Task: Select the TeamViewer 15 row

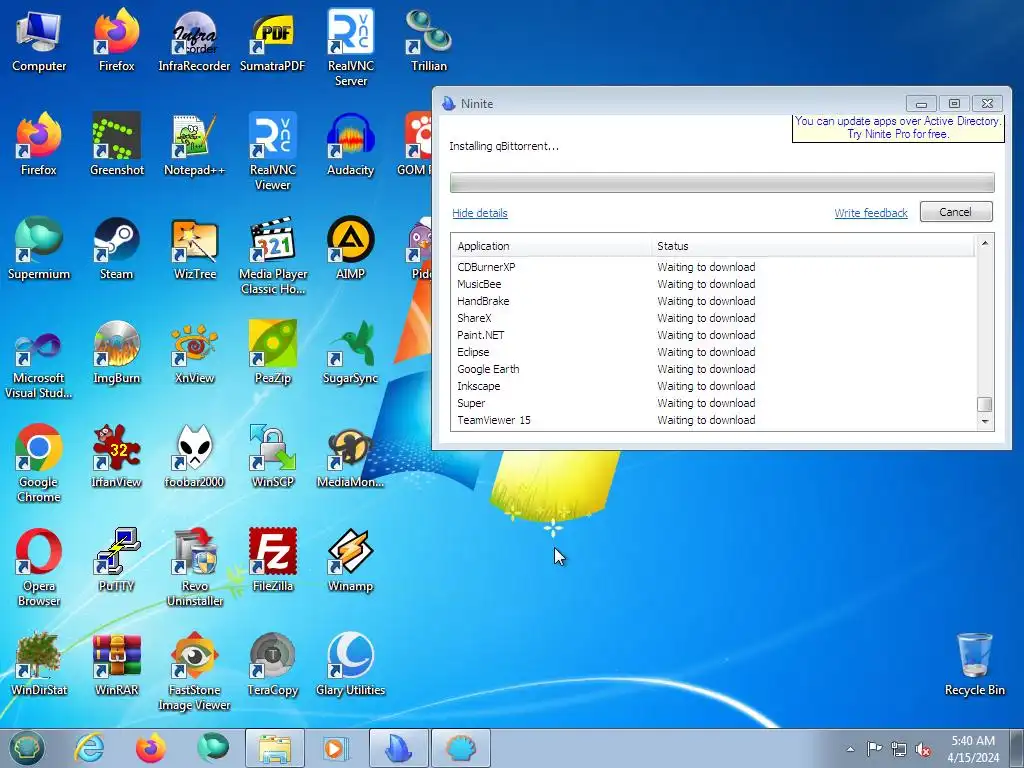Action: [x=714, y=420]
